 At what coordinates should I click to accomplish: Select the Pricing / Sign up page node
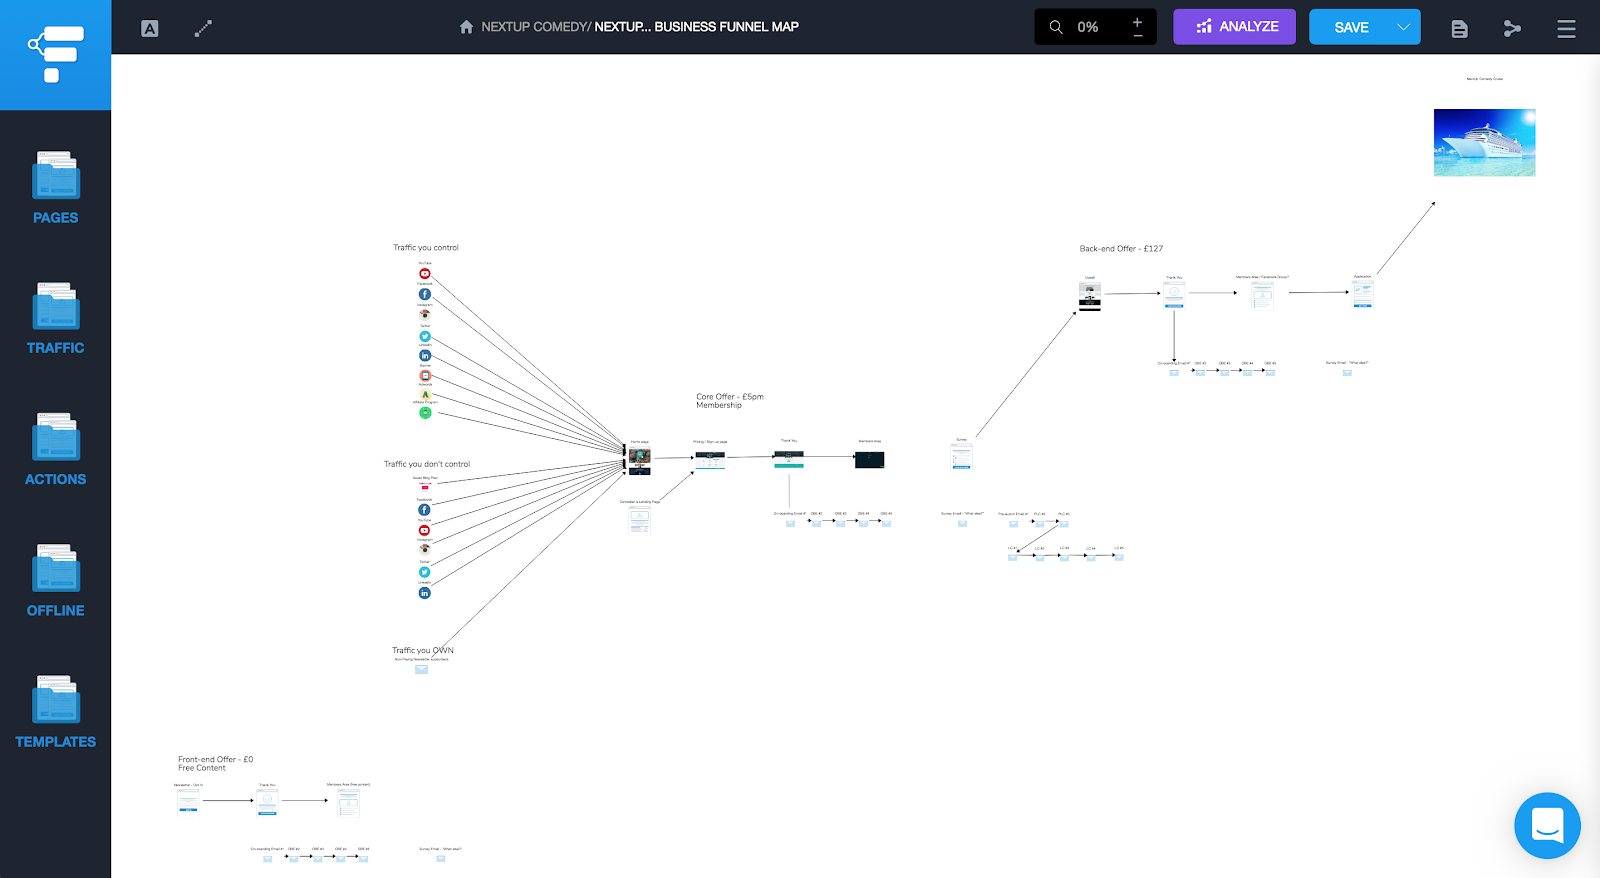tap(710, 460)
